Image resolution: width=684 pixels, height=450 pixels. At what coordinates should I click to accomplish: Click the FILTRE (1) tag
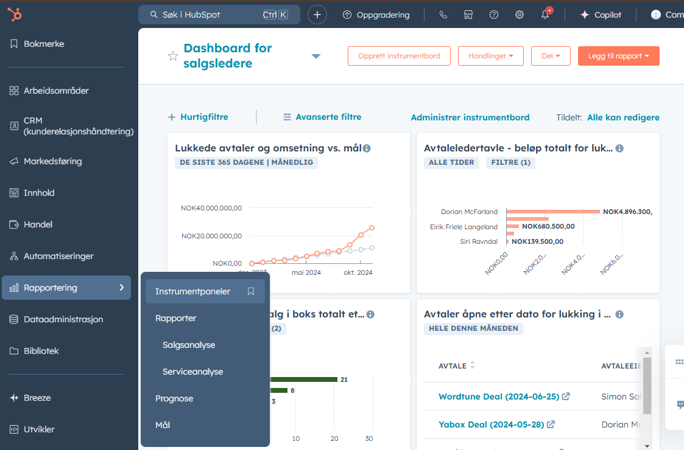[x=511, y=162]
